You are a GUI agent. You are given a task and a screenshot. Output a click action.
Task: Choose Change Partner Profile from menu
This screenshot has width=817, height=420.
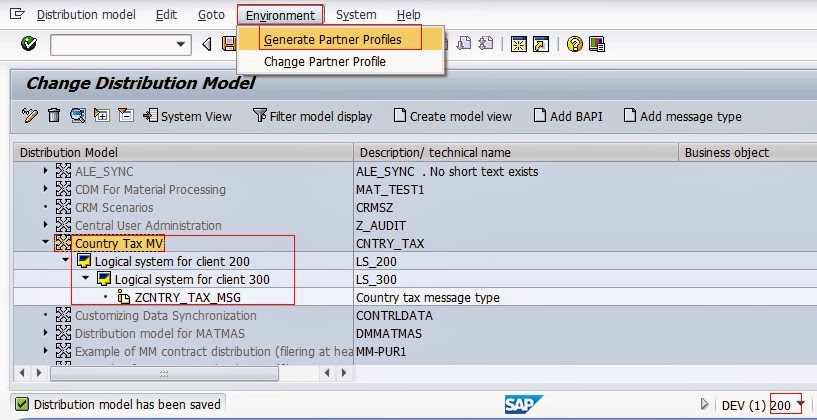[x=324, y=62]
